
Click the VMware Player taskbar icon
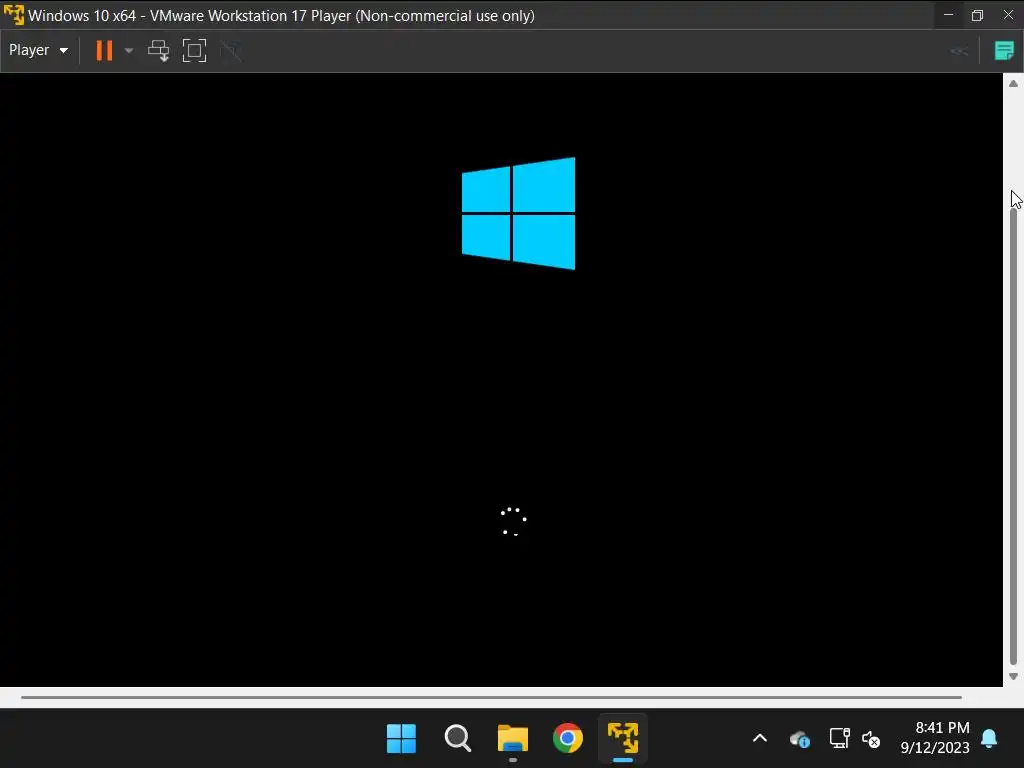point(623,739)
